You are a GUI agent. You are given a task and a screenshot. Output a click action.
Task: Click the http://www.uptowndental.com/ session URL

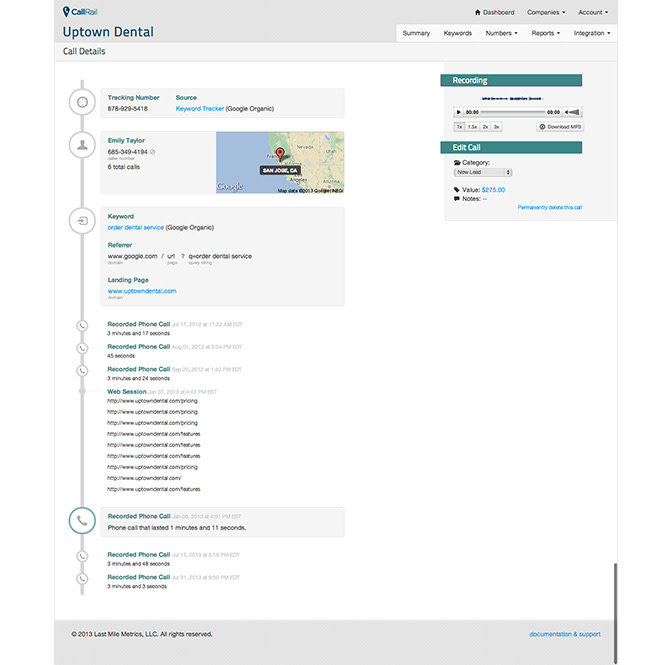144,478
